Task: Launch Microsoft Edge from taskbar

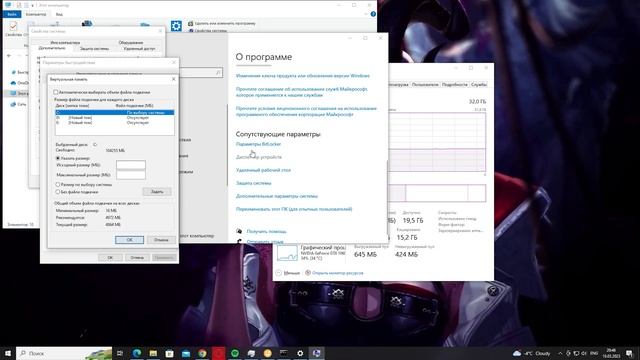Action: (137, 353)
